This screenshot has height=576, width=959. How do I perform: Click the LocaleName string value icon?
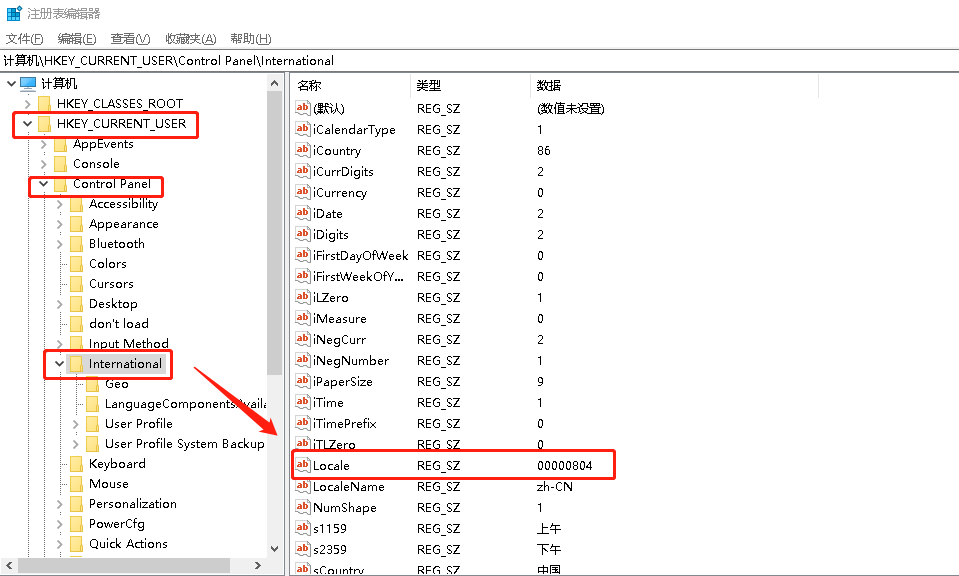(x=303, y=487)
